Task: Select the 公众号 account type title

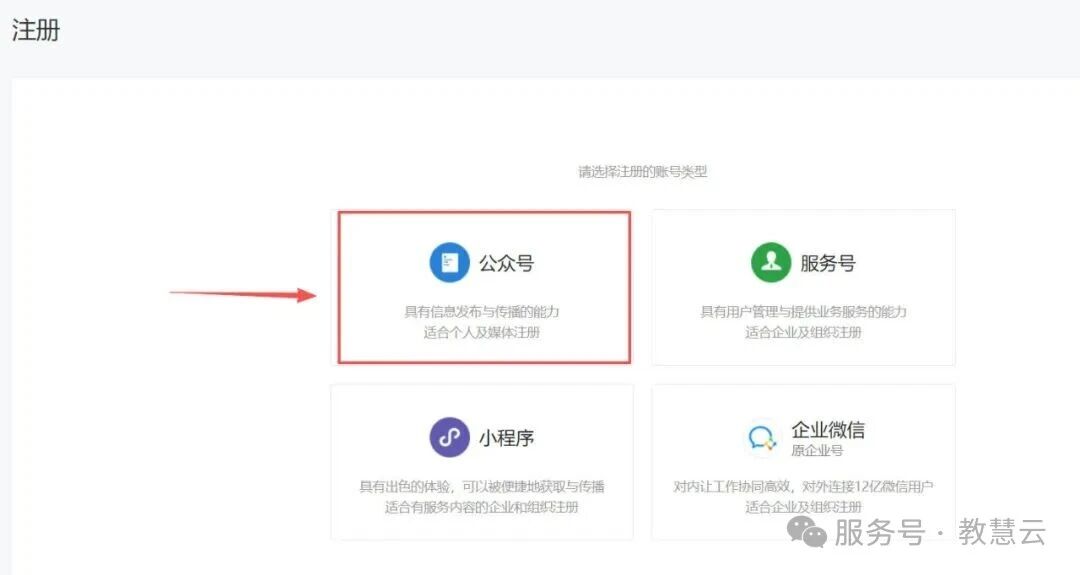Action: tap(506, 263)
